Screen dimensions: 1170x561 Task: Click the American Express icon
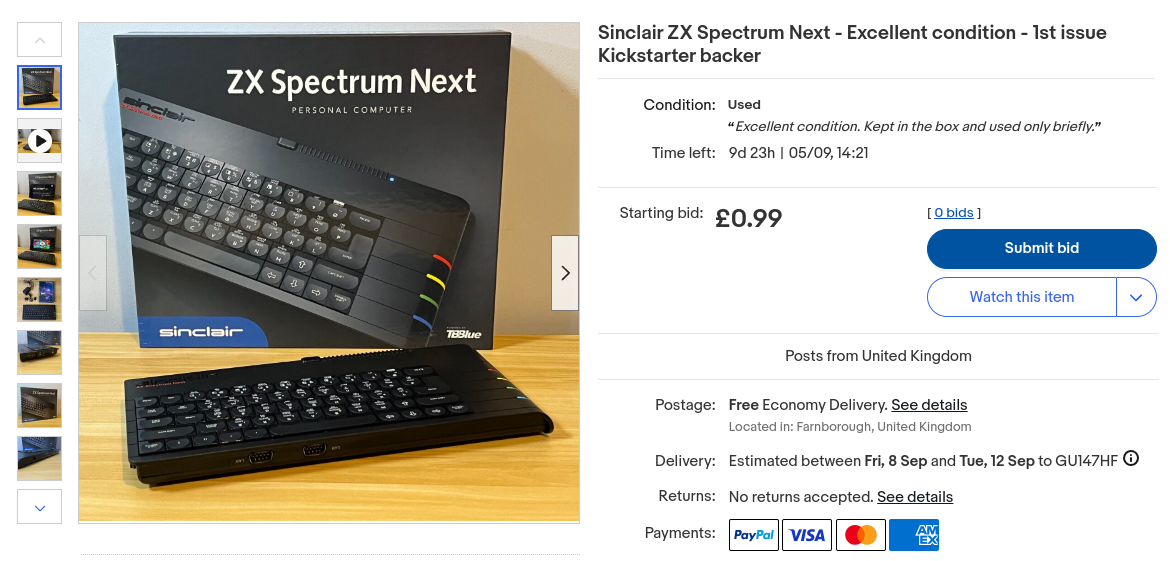pyautogui.click(x=913, y=535)
